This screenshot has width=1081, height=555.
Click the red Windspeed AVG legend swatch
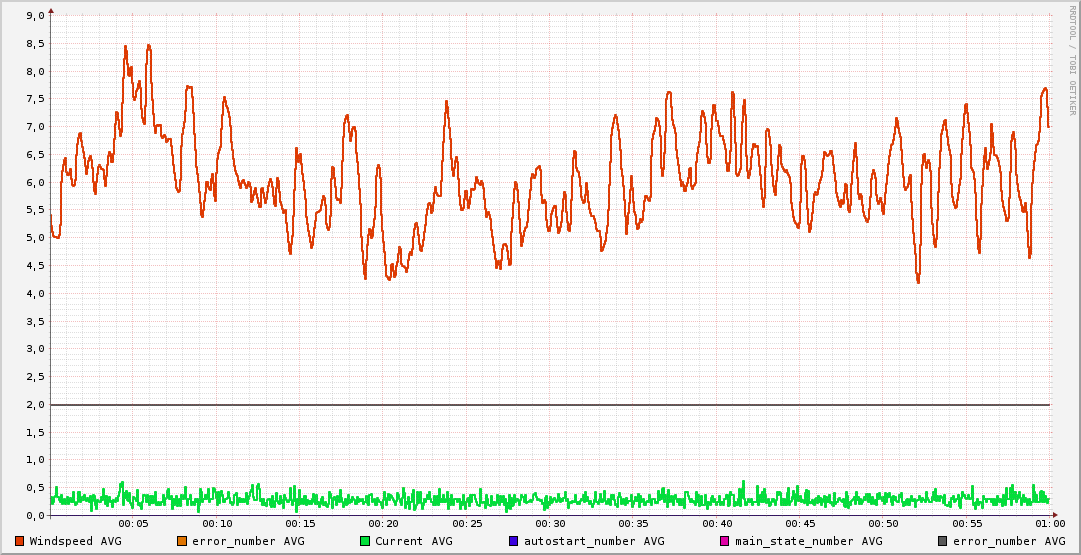[x=20, y=541]
